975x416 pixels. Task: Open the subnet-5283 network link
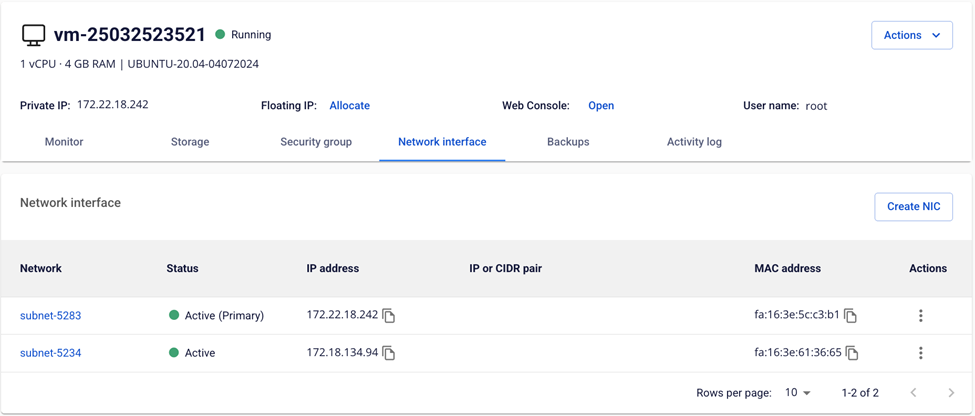[51, 316]
